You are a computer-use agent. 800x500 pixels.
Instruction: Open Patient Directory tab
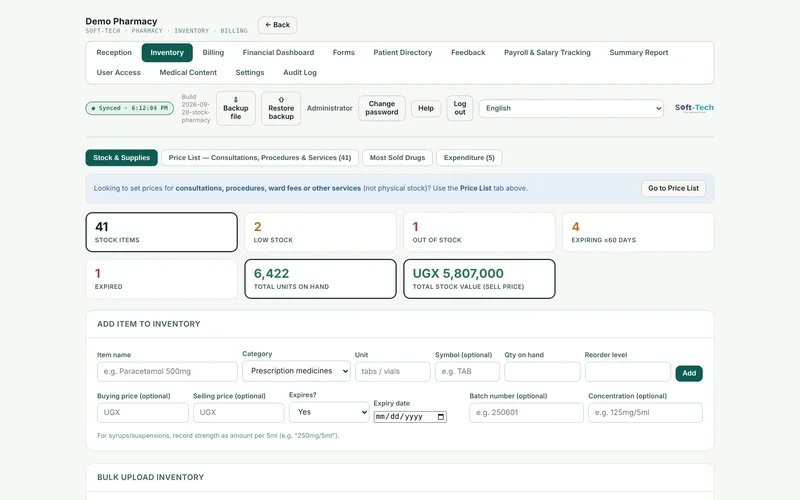[403, 53]
